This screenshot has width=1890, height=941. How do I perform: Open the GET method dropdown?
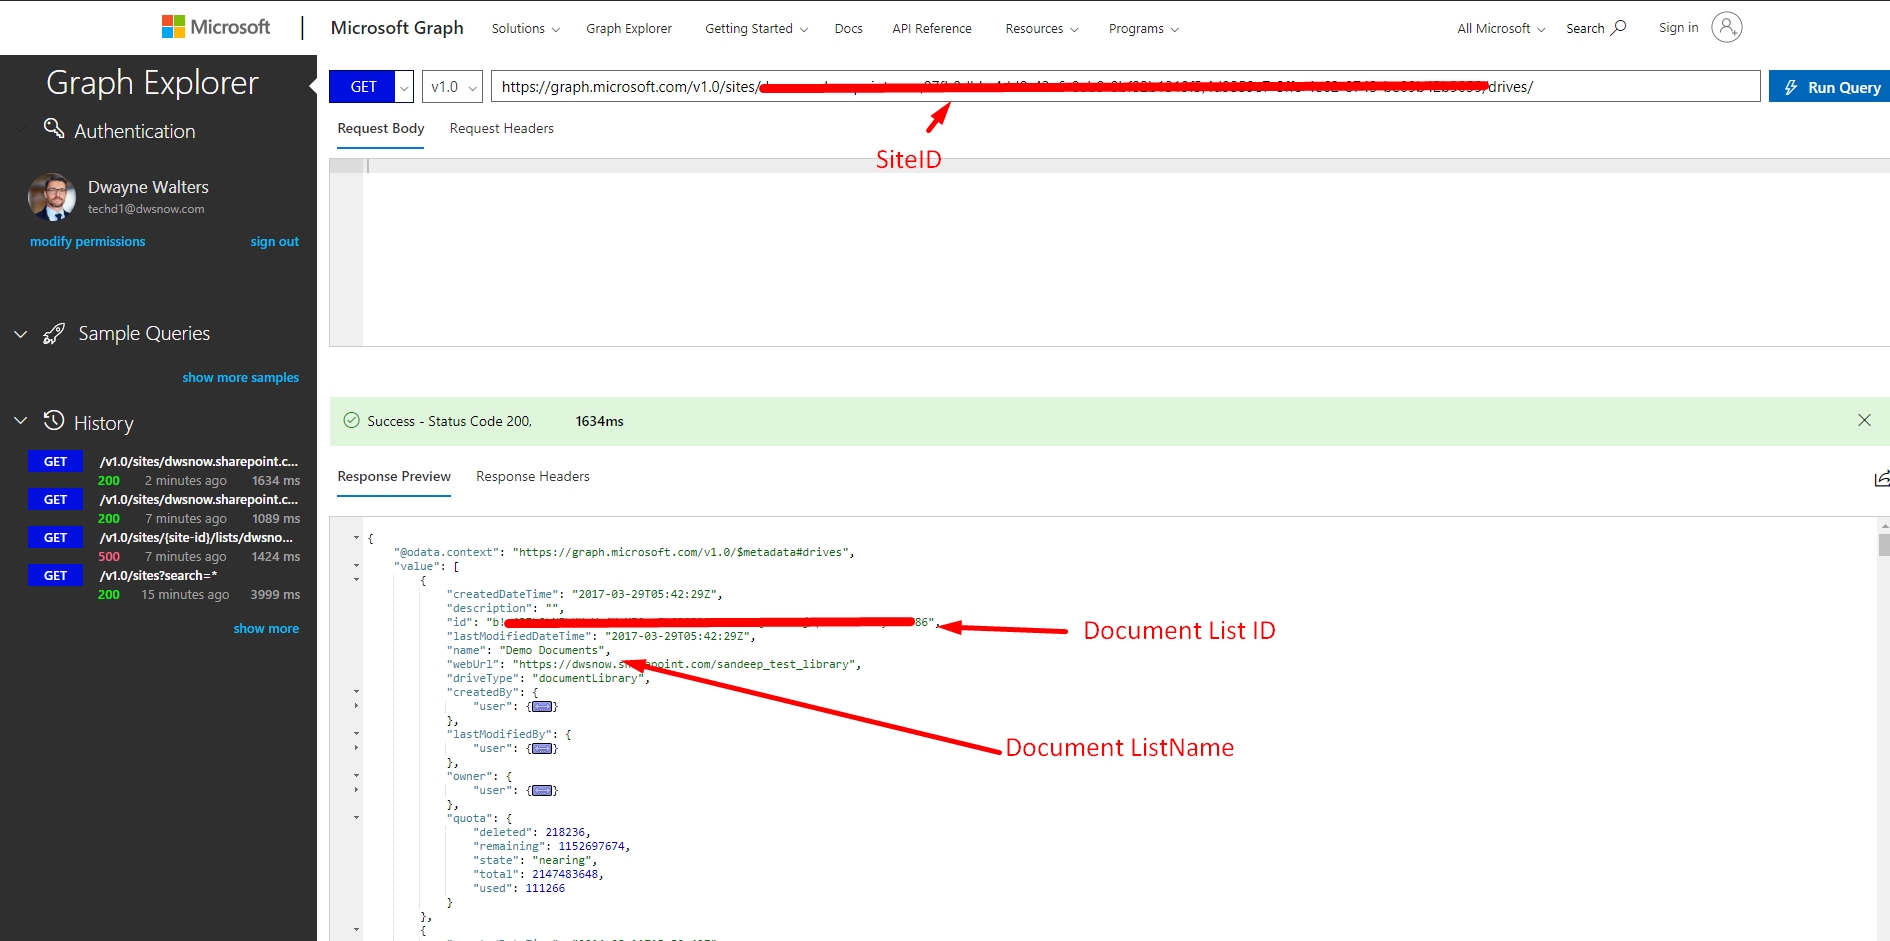coord(404,87)
